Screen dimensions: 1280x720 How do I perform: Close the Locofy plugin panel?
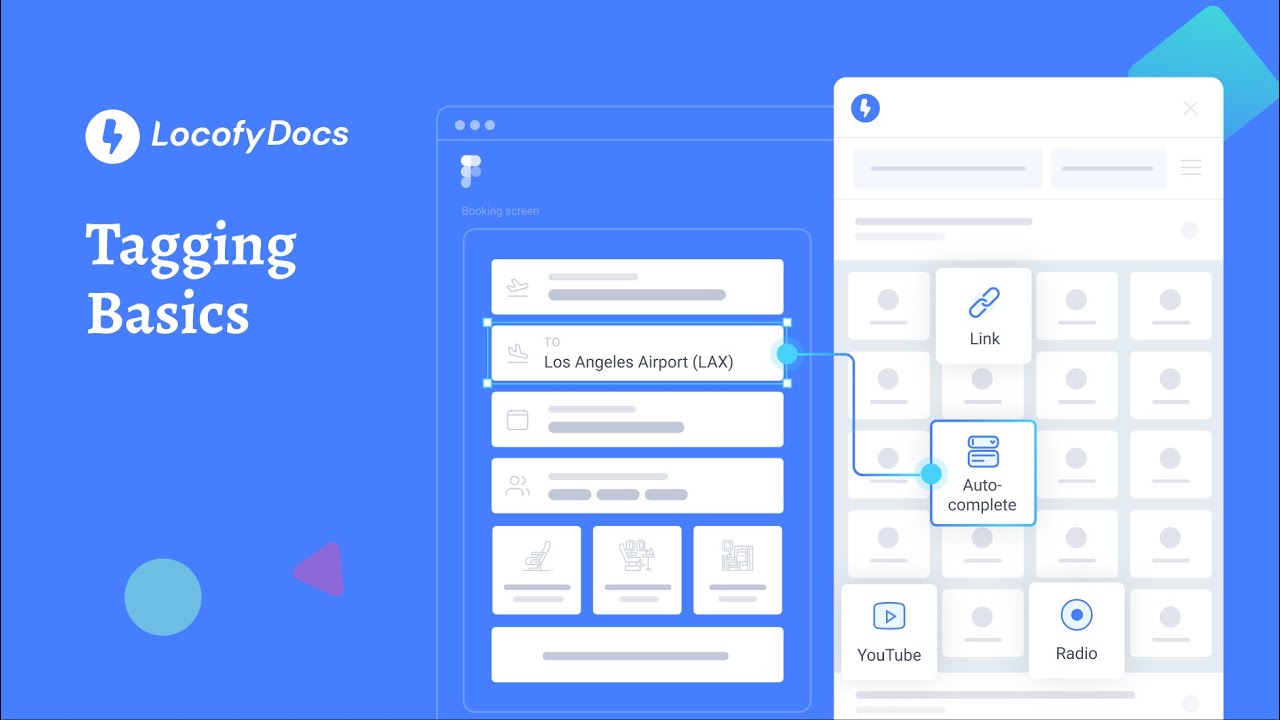tap(1190, 108)
